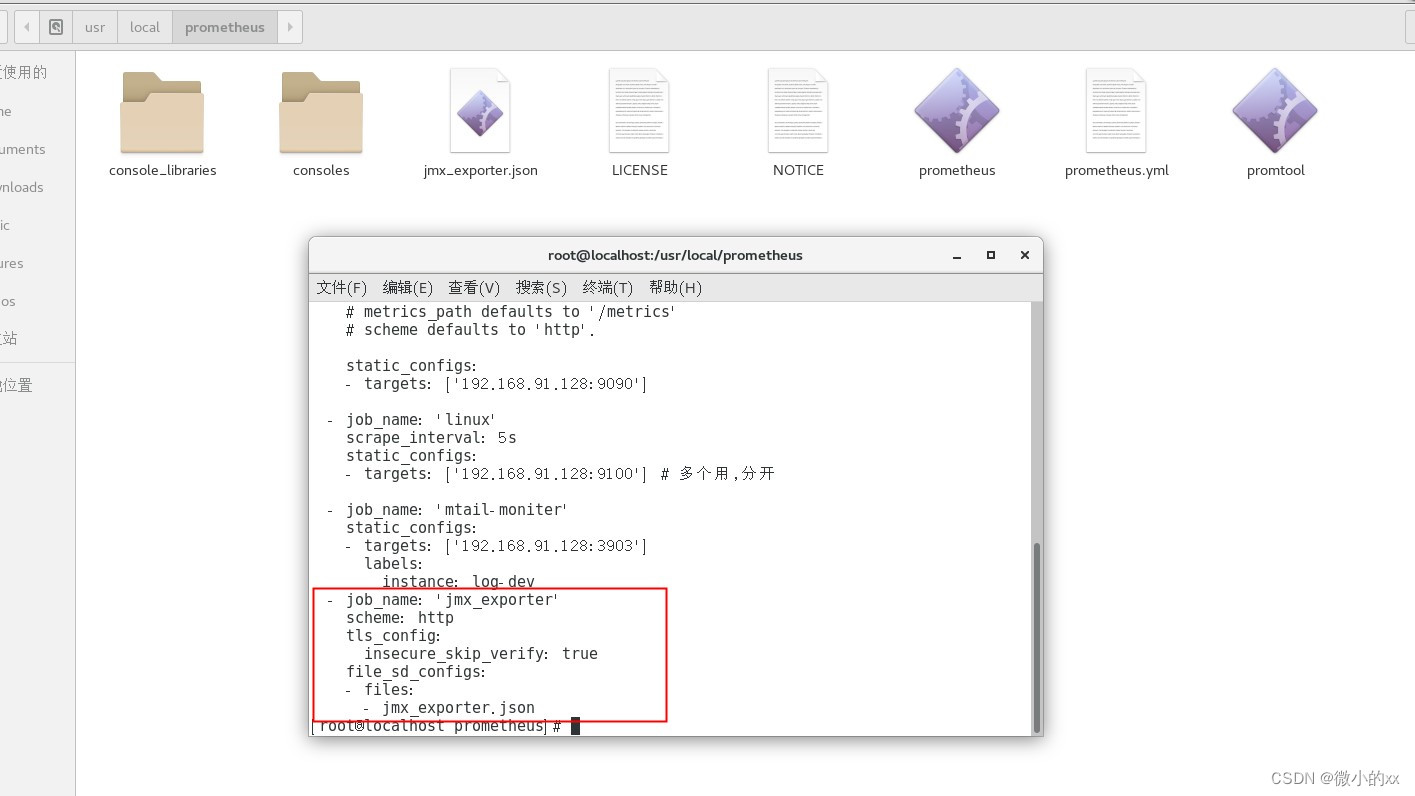Open the 帮助(H) menu in terminal
The height and width of the screenshot is (796, 1415).
point(675,288)
